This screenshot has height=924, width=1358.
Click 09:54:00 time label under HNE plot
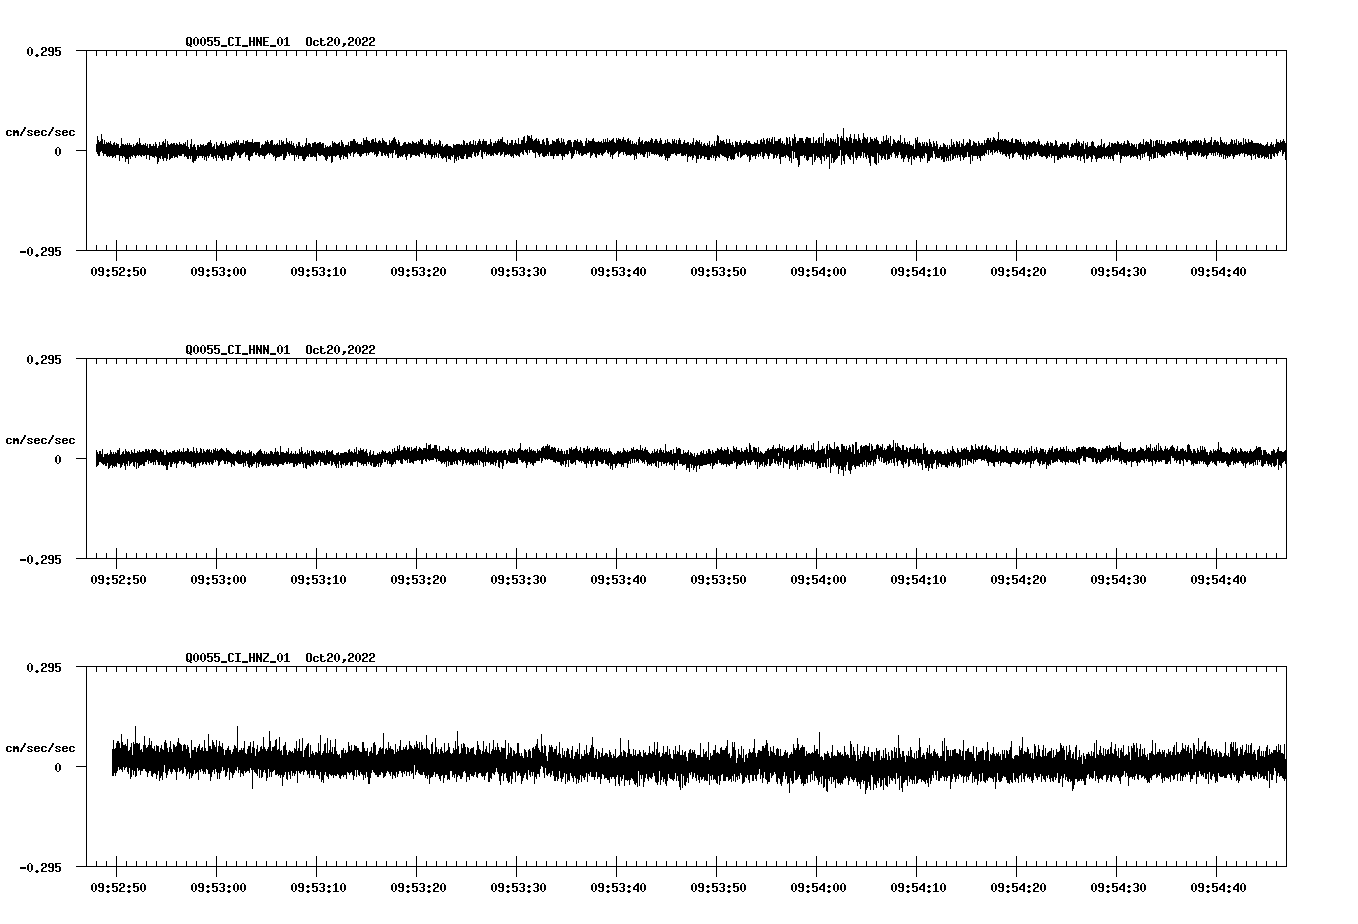pos(818,272)
